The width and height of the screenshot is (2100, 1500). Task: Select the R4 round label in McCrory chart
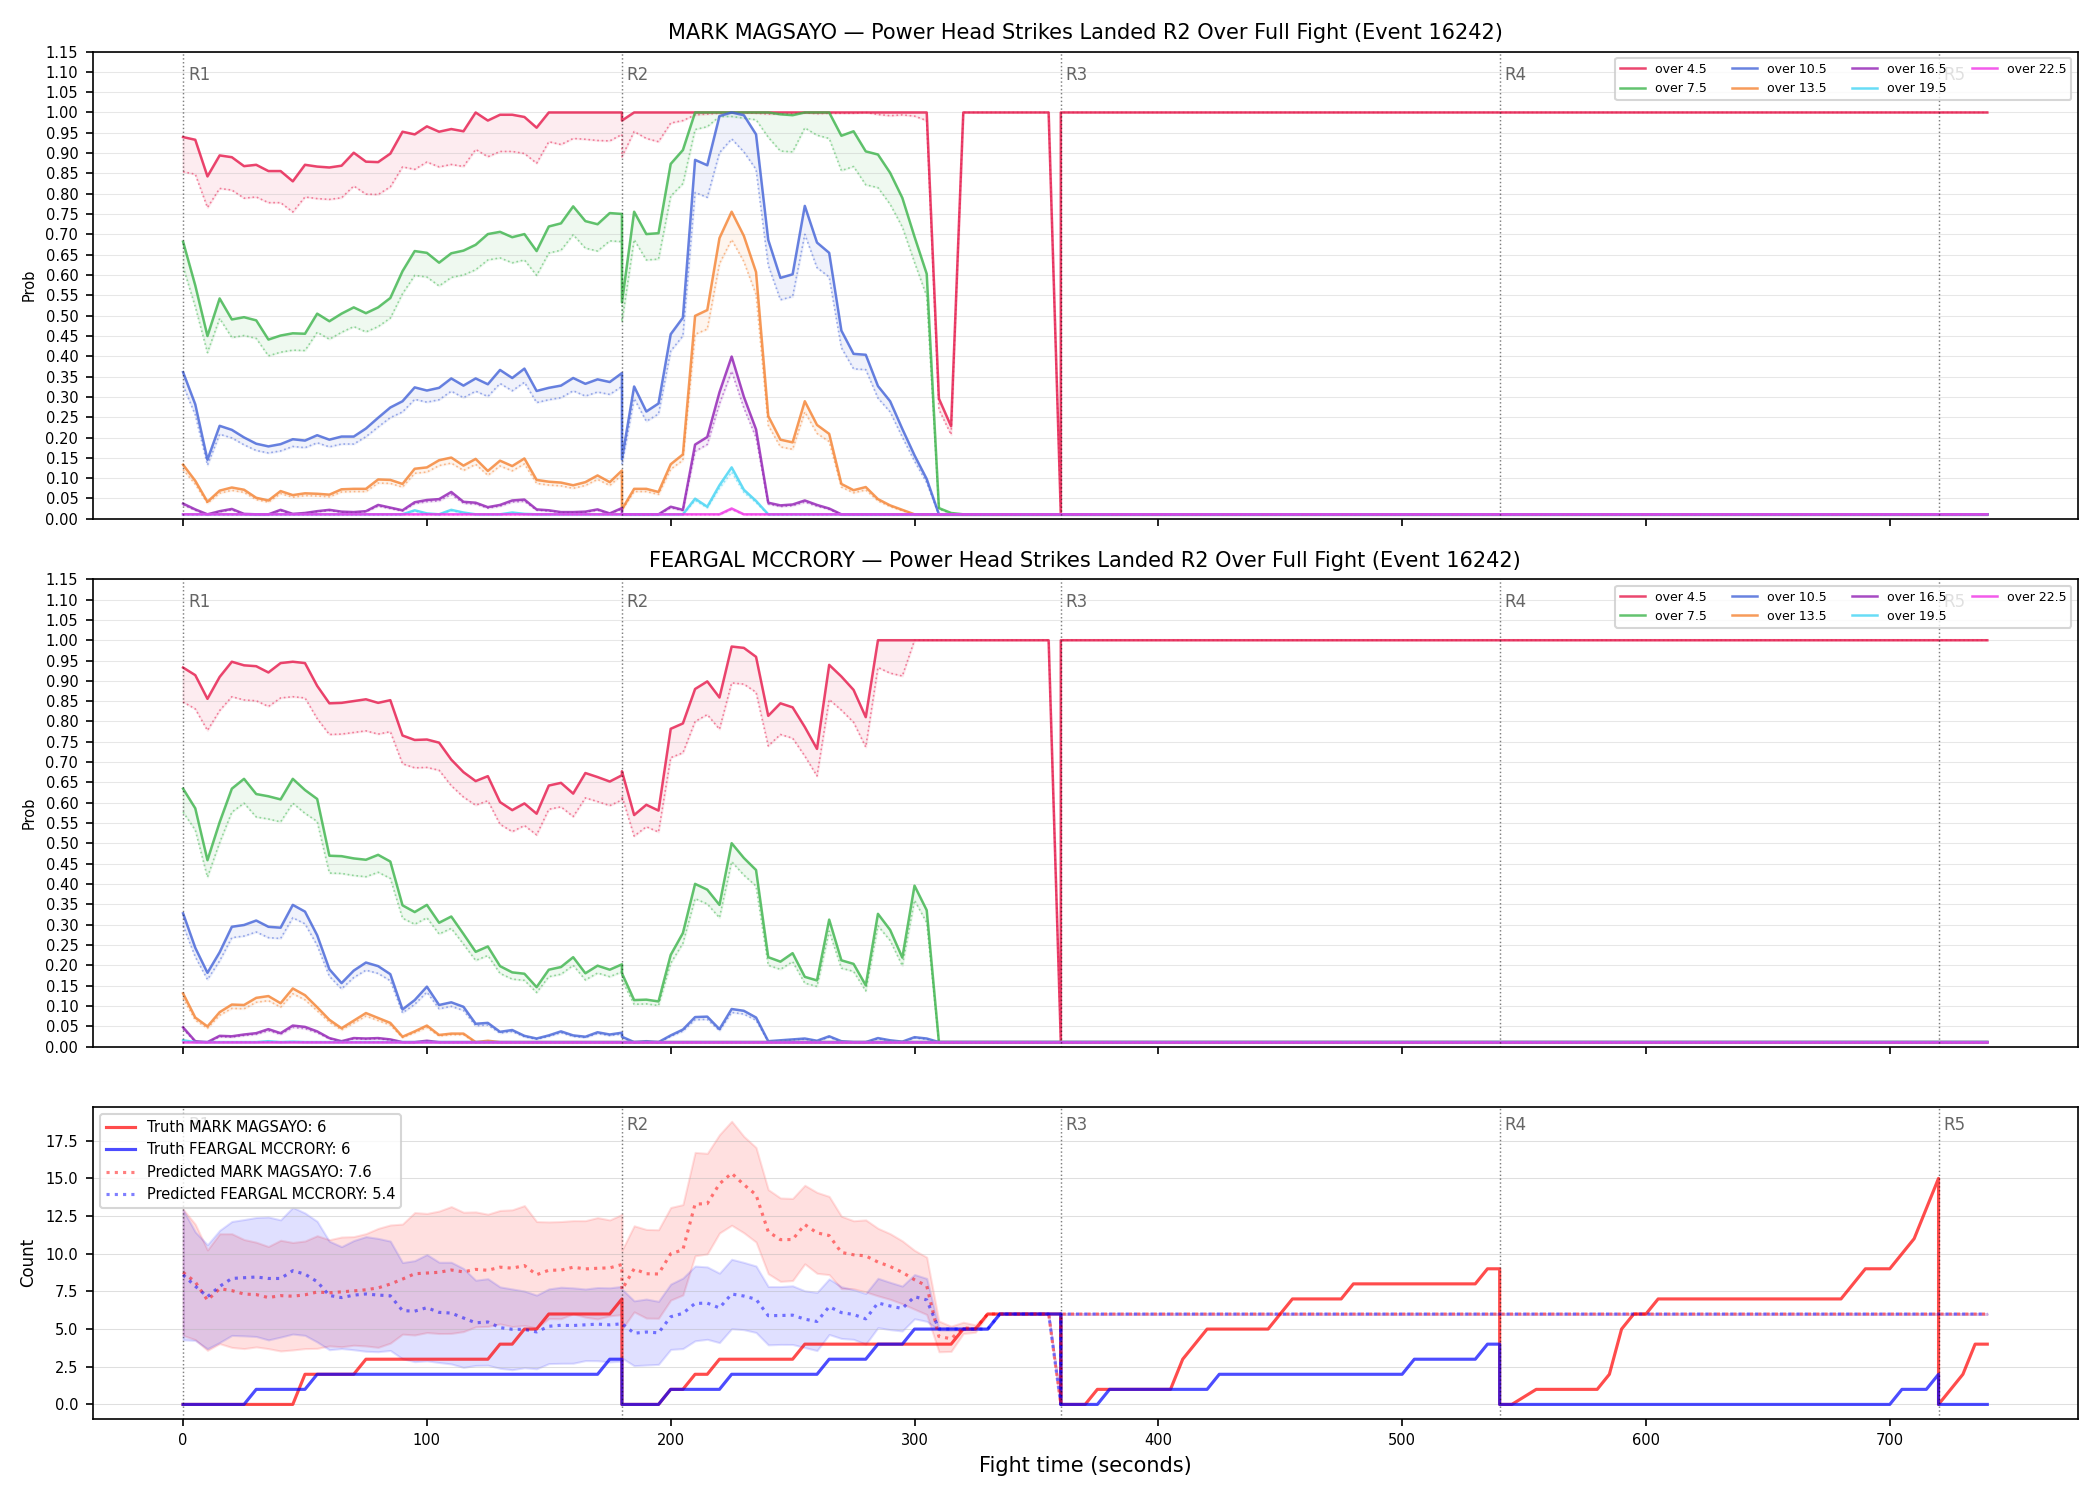point(1515,601)
